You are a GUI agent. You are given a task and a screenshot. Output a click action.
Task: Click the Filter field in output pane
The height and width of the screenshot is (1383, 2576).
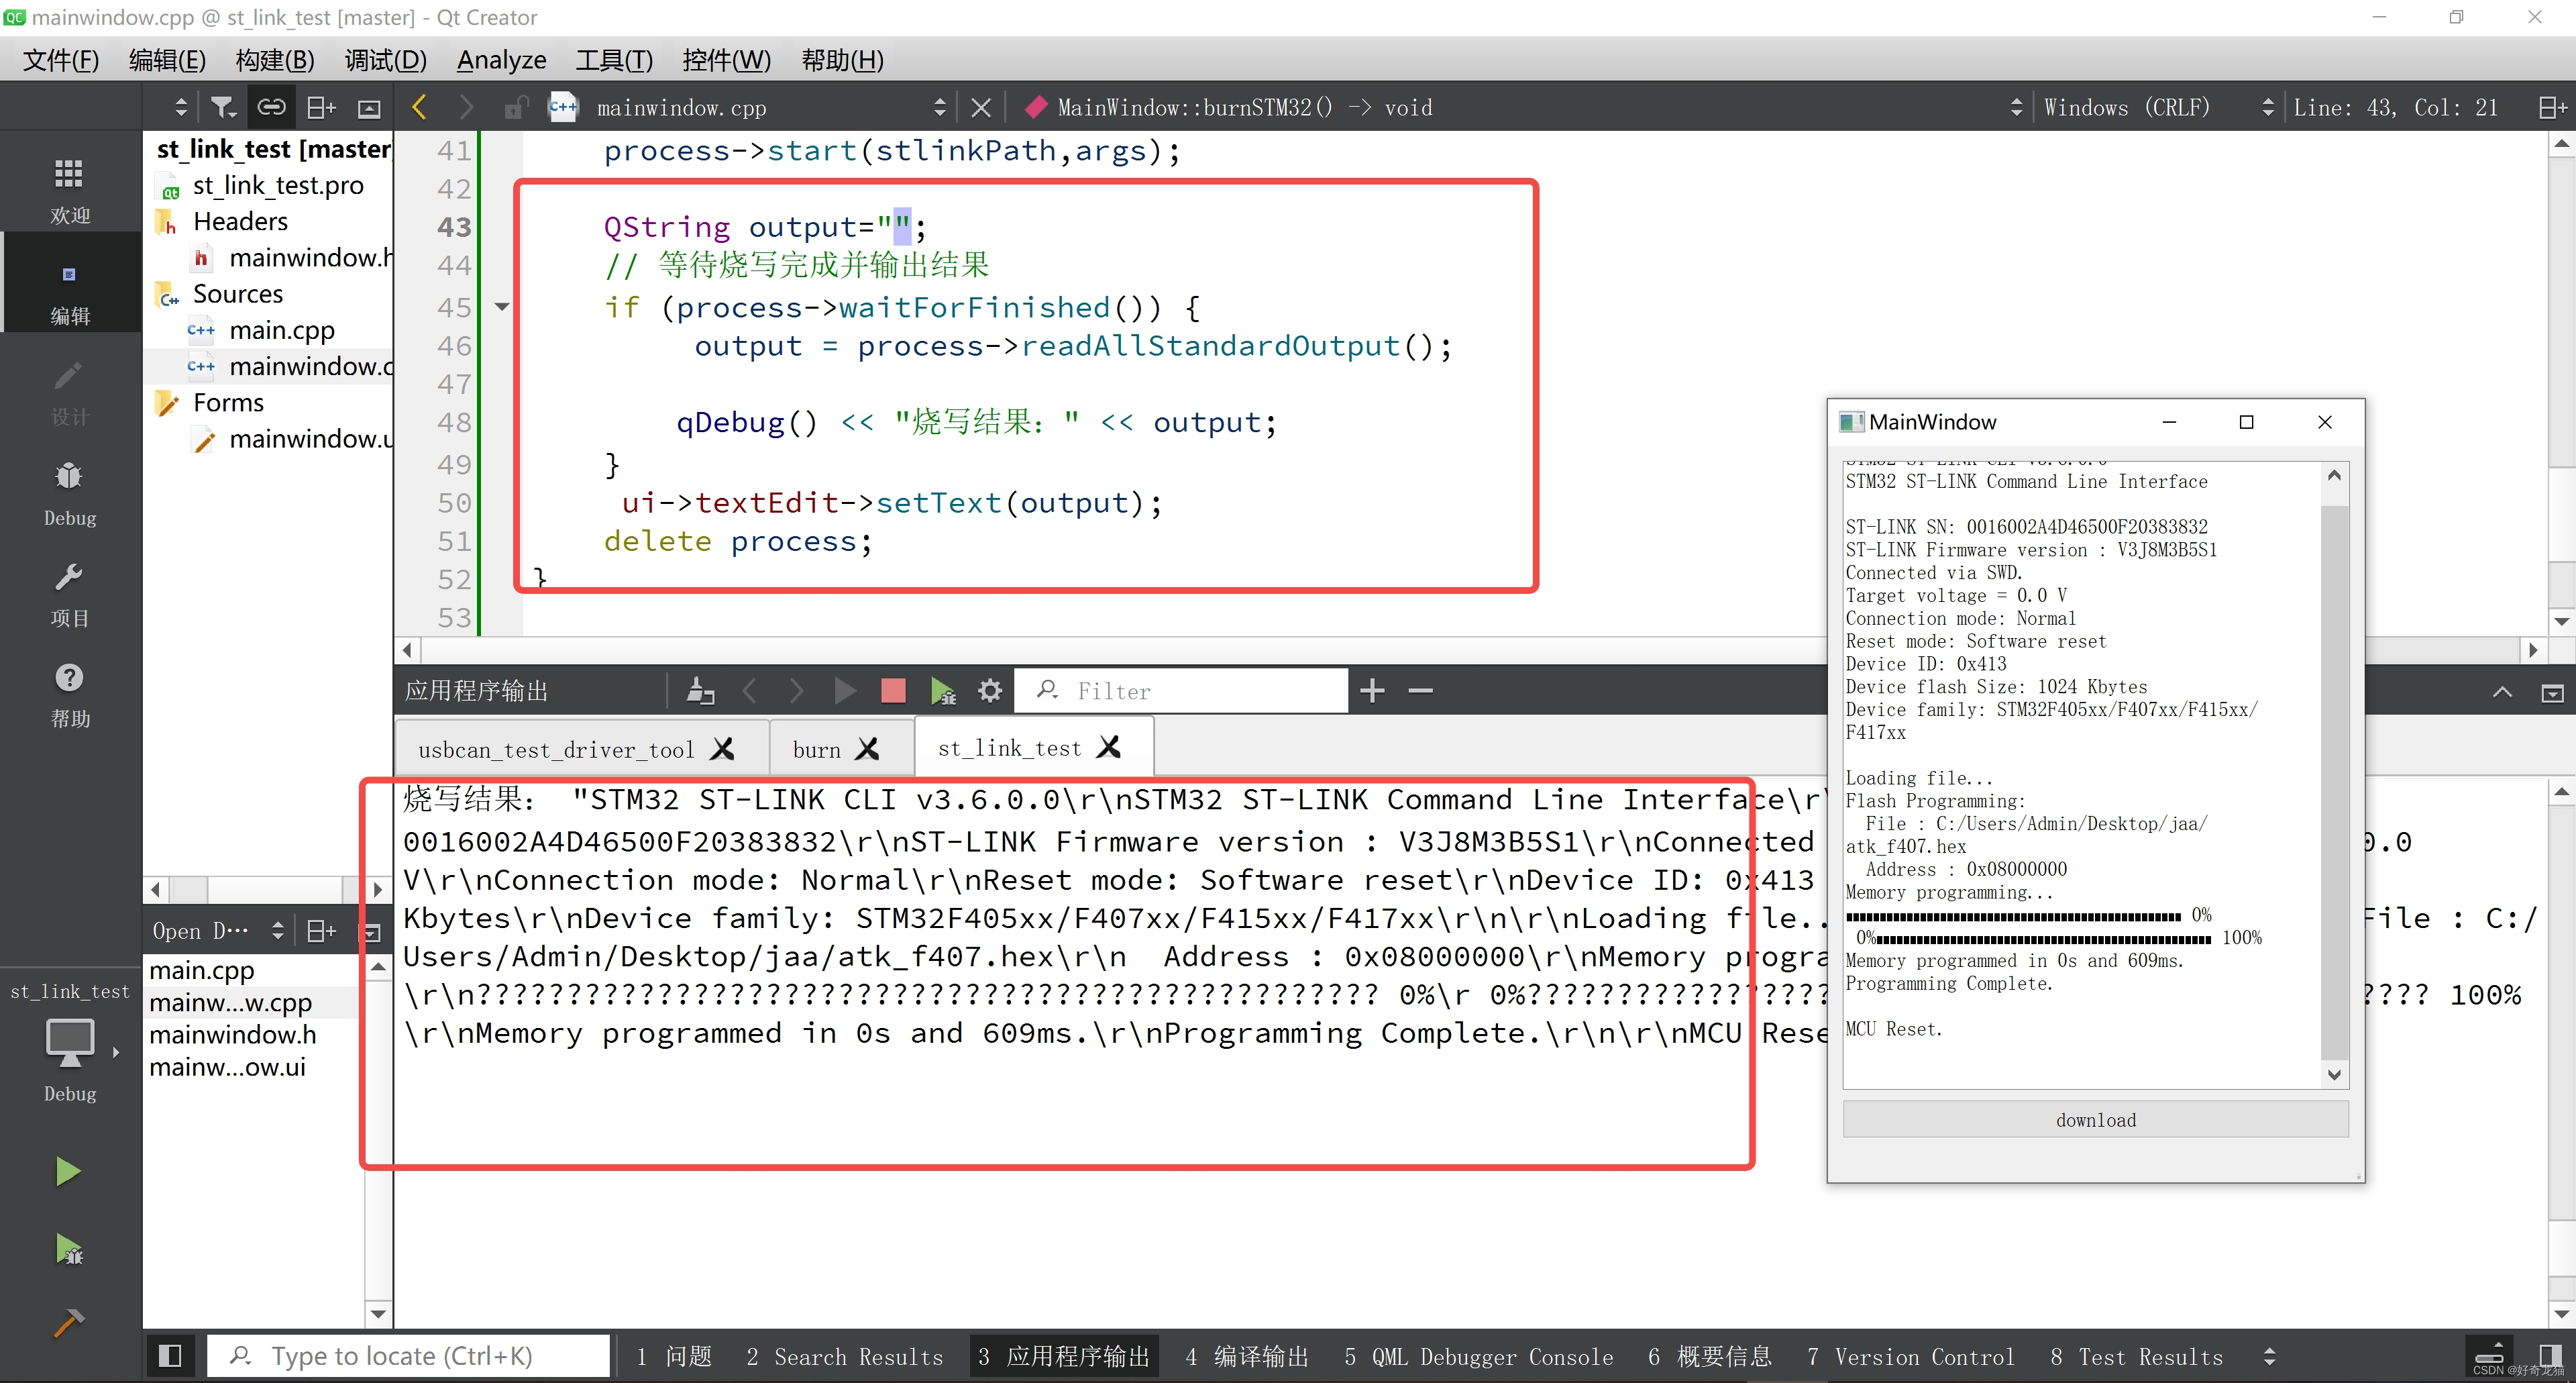click(1182, 690)
